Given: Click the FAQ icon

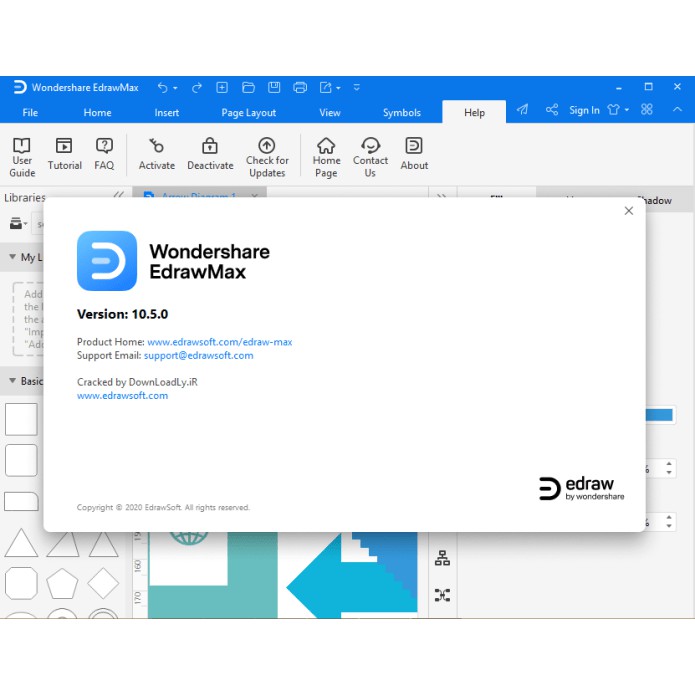Looking at the screenshot, I should (x=104, y=155).
